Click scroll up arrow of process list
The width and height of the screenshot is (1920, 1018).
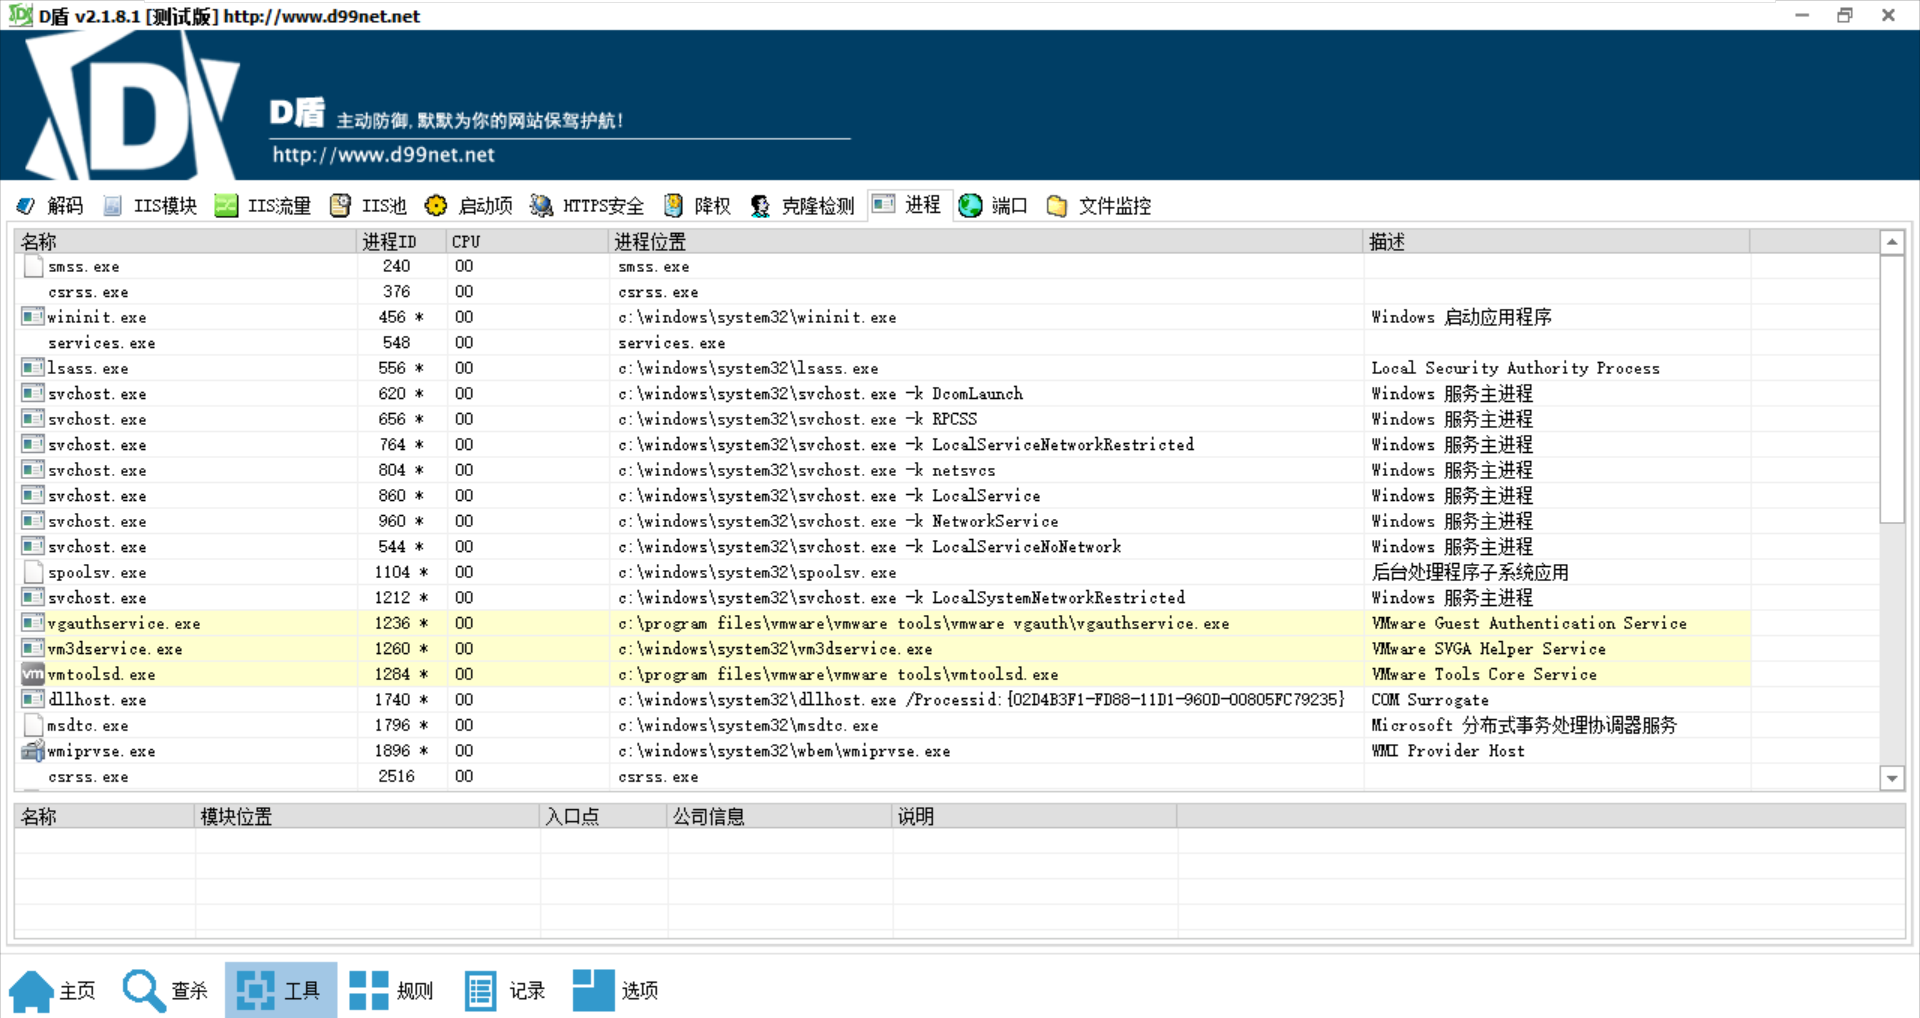click(1892, 242)
